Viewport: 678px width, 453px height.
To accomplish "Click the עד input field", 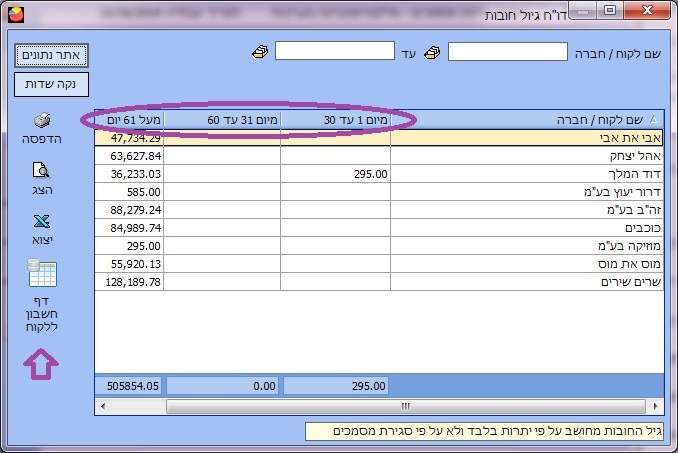I will (335, 51).
